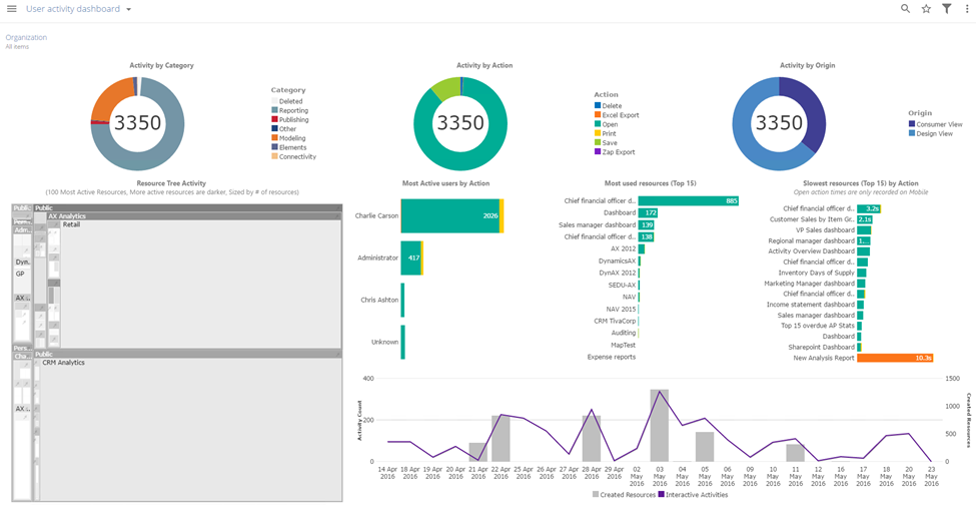Click CRM TivaCorp resource label
Viewport: 976px width, 512px height.
615,321
